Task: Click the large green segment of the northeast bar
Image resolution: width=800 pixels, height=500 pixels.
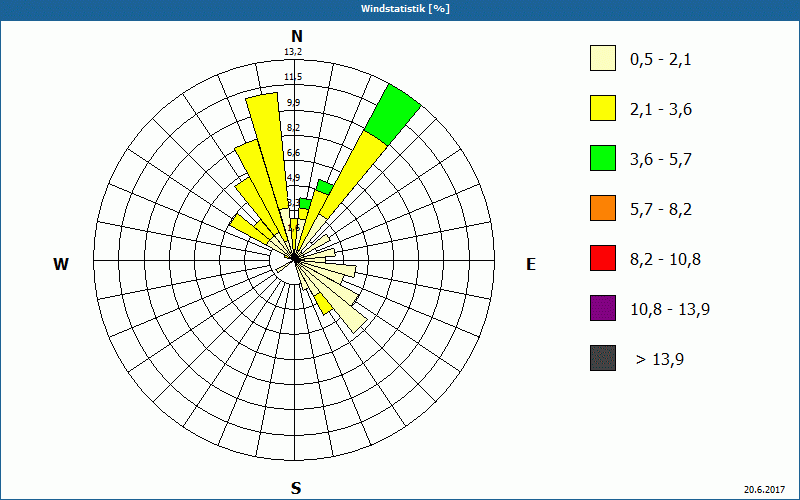Action: tap(393, 115)
